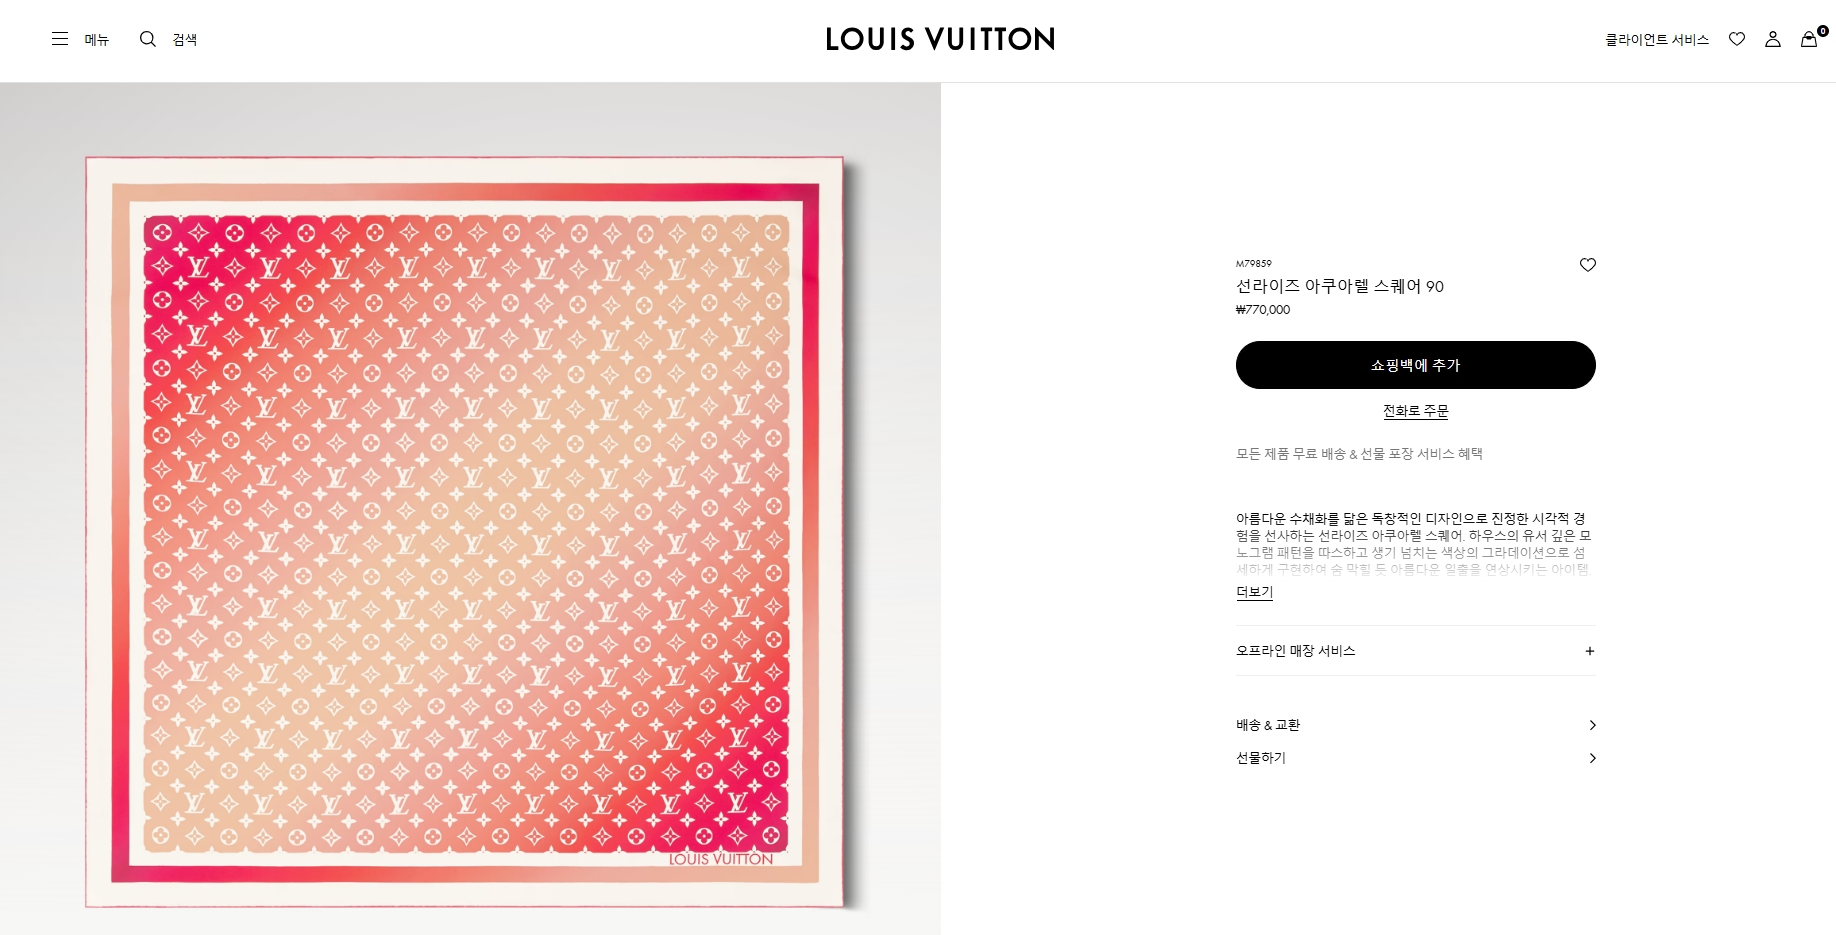The width and height of the screenshot is (1836, 935).
Task: Open 클라이언트 서비스 link
Action: pos(1657,40)
